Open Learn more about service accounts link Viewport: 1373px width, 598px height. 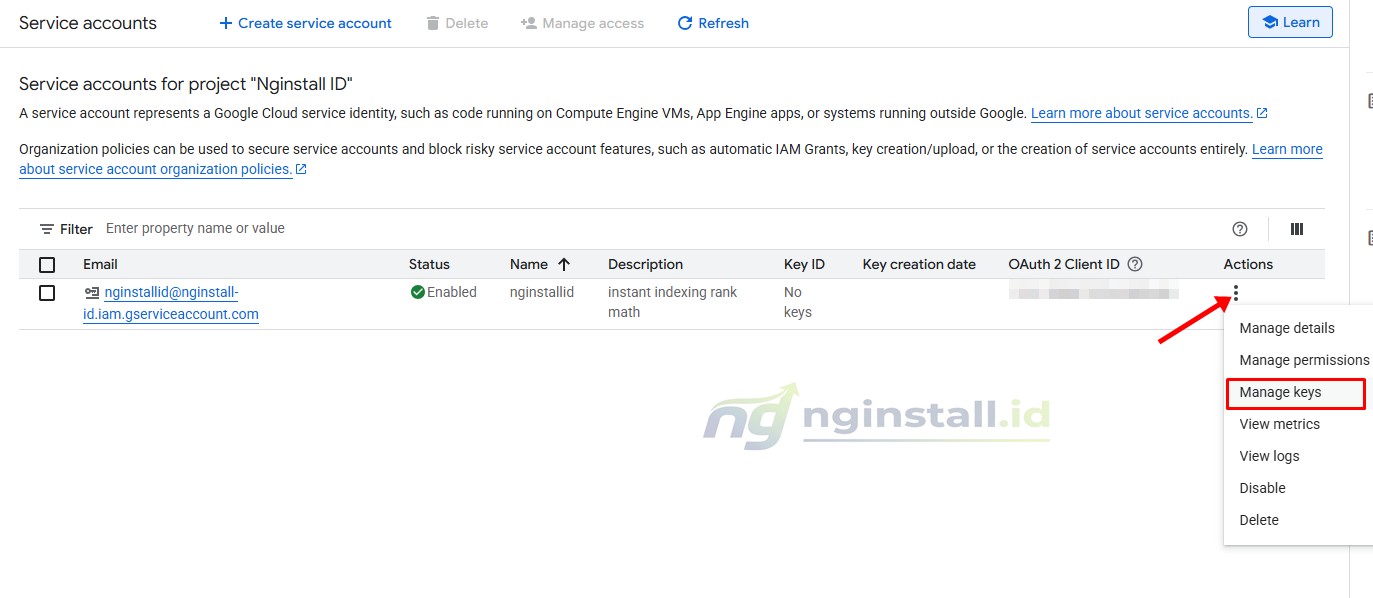point(1149,113)
